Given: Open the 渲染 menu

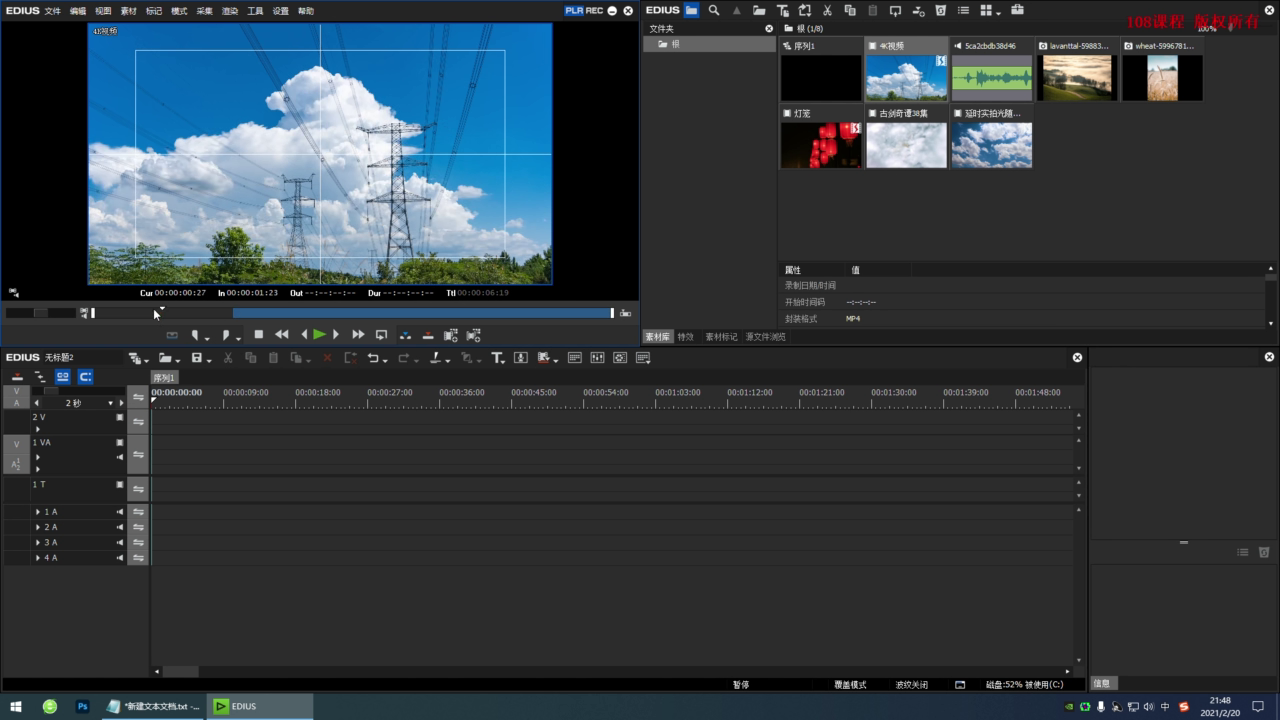Looking at the screenshot, I should [230, 11].
